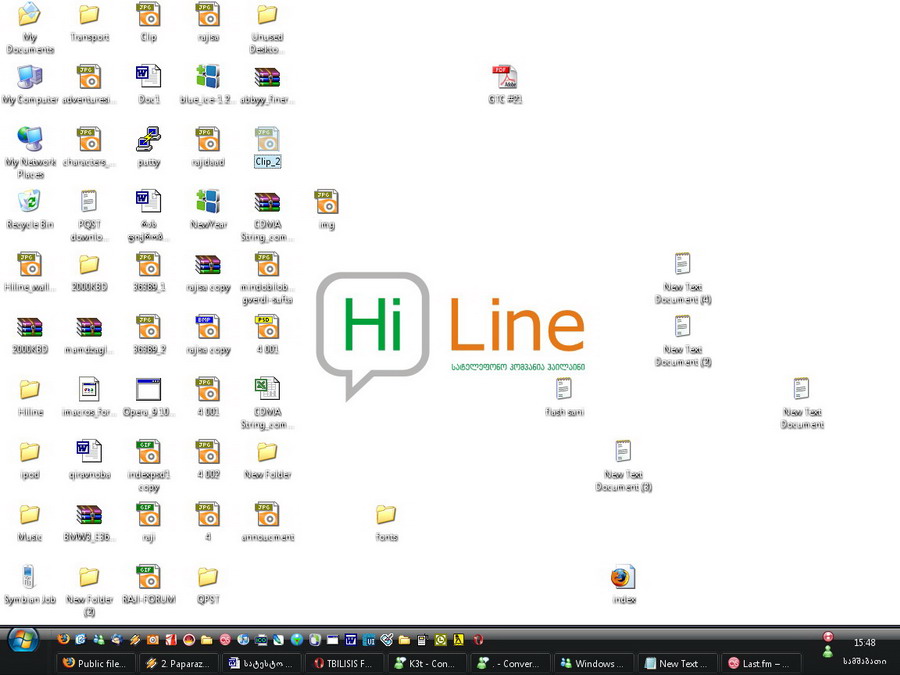Open the Symbian Job shortcut
Viewport: 900px width, 675px height.
tap(30, 577)
